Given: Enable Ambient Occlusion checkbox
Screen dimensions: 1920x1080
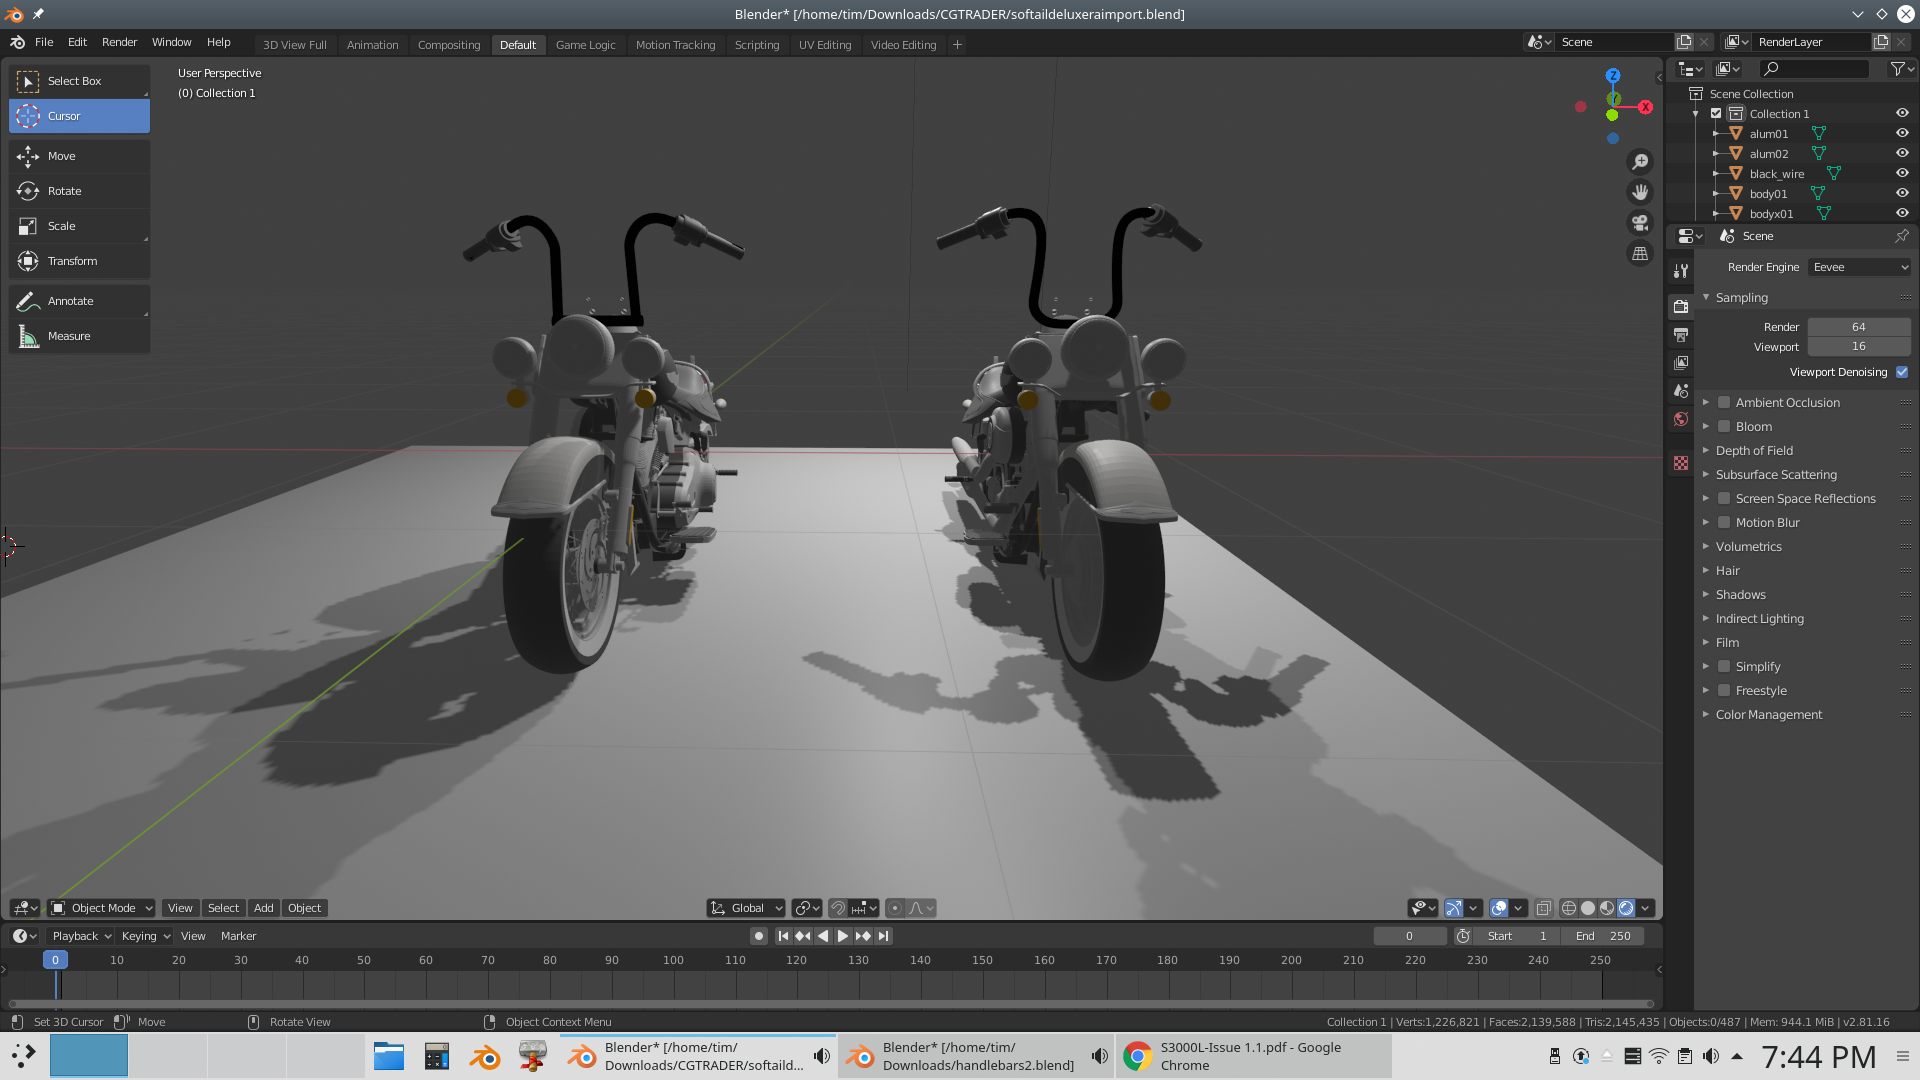Looking at the screenshot, I should [1724, 403].
